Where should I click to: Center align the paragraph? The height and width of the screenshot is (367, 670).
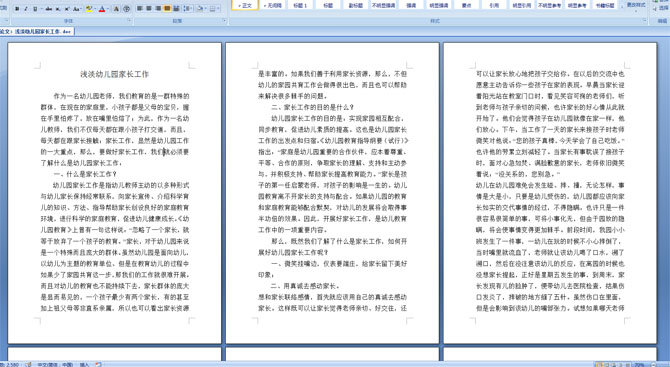[x=149, y=8]
